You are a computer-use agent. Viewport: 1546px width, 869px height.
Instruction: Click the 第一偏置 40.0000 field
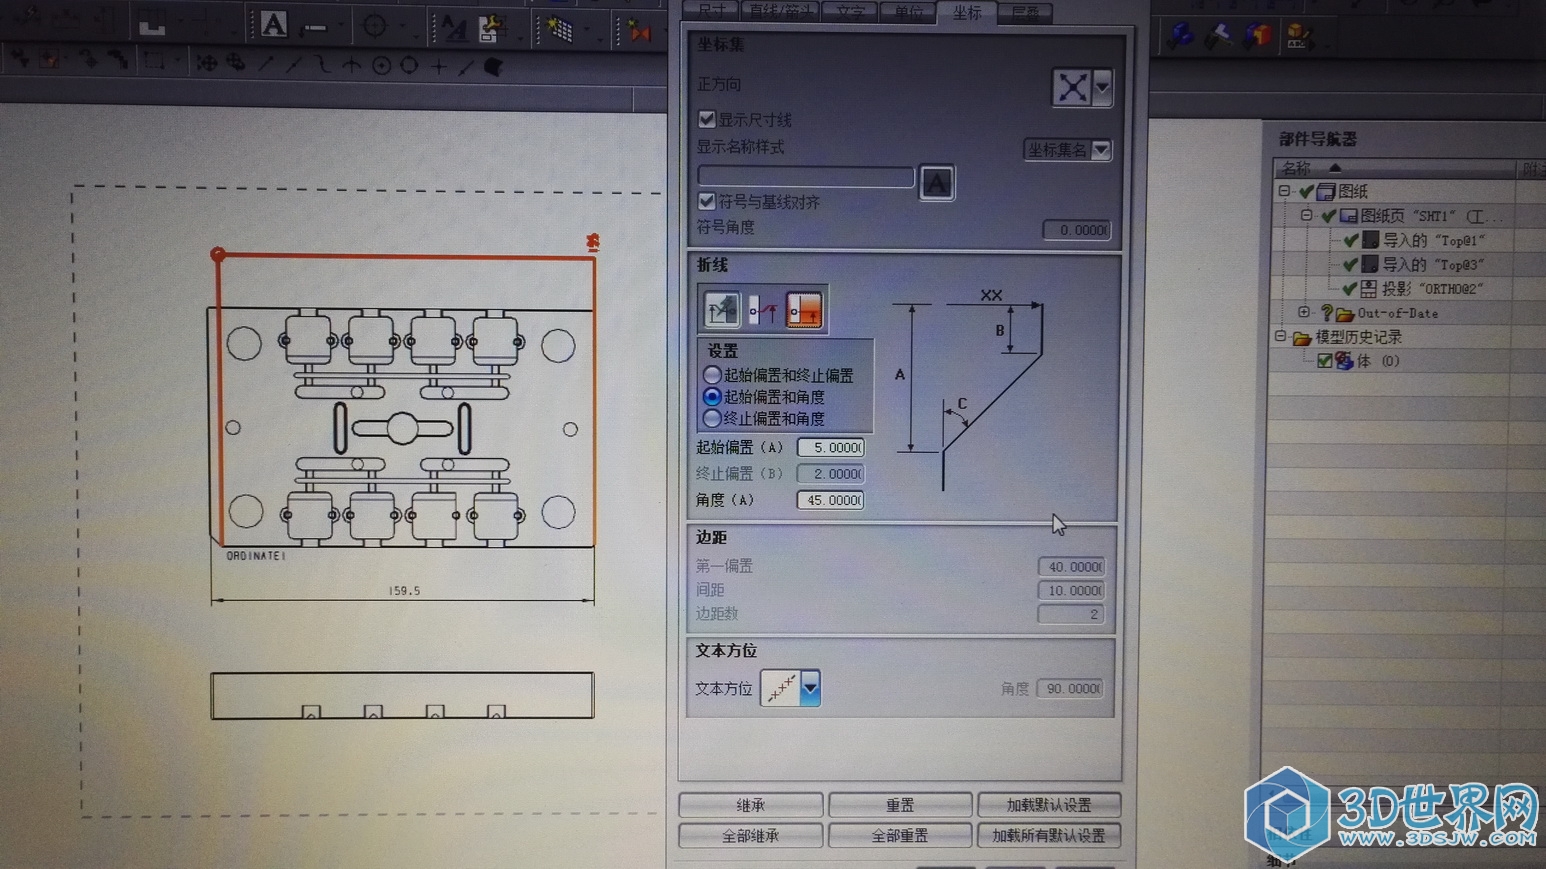pyautogui.click(x=1071, y=566)
